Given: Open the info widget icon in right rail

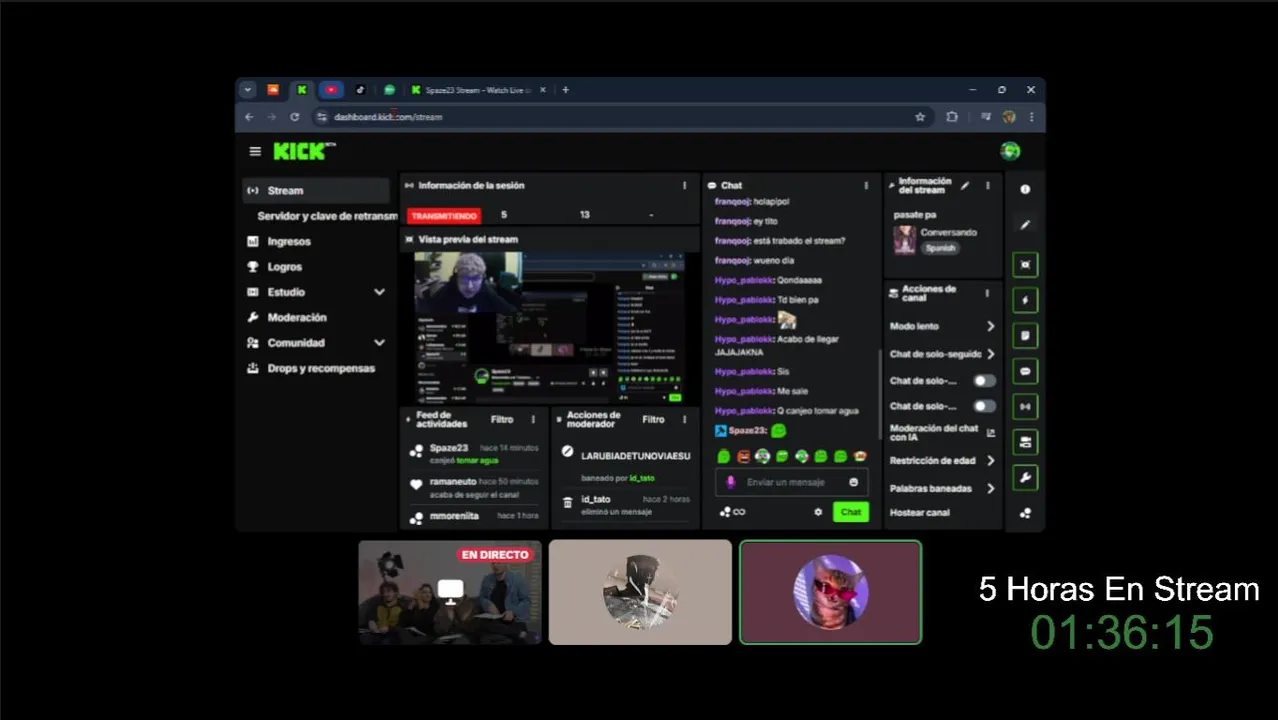Looking at the screenshot, I should [x=1025, y=189].
